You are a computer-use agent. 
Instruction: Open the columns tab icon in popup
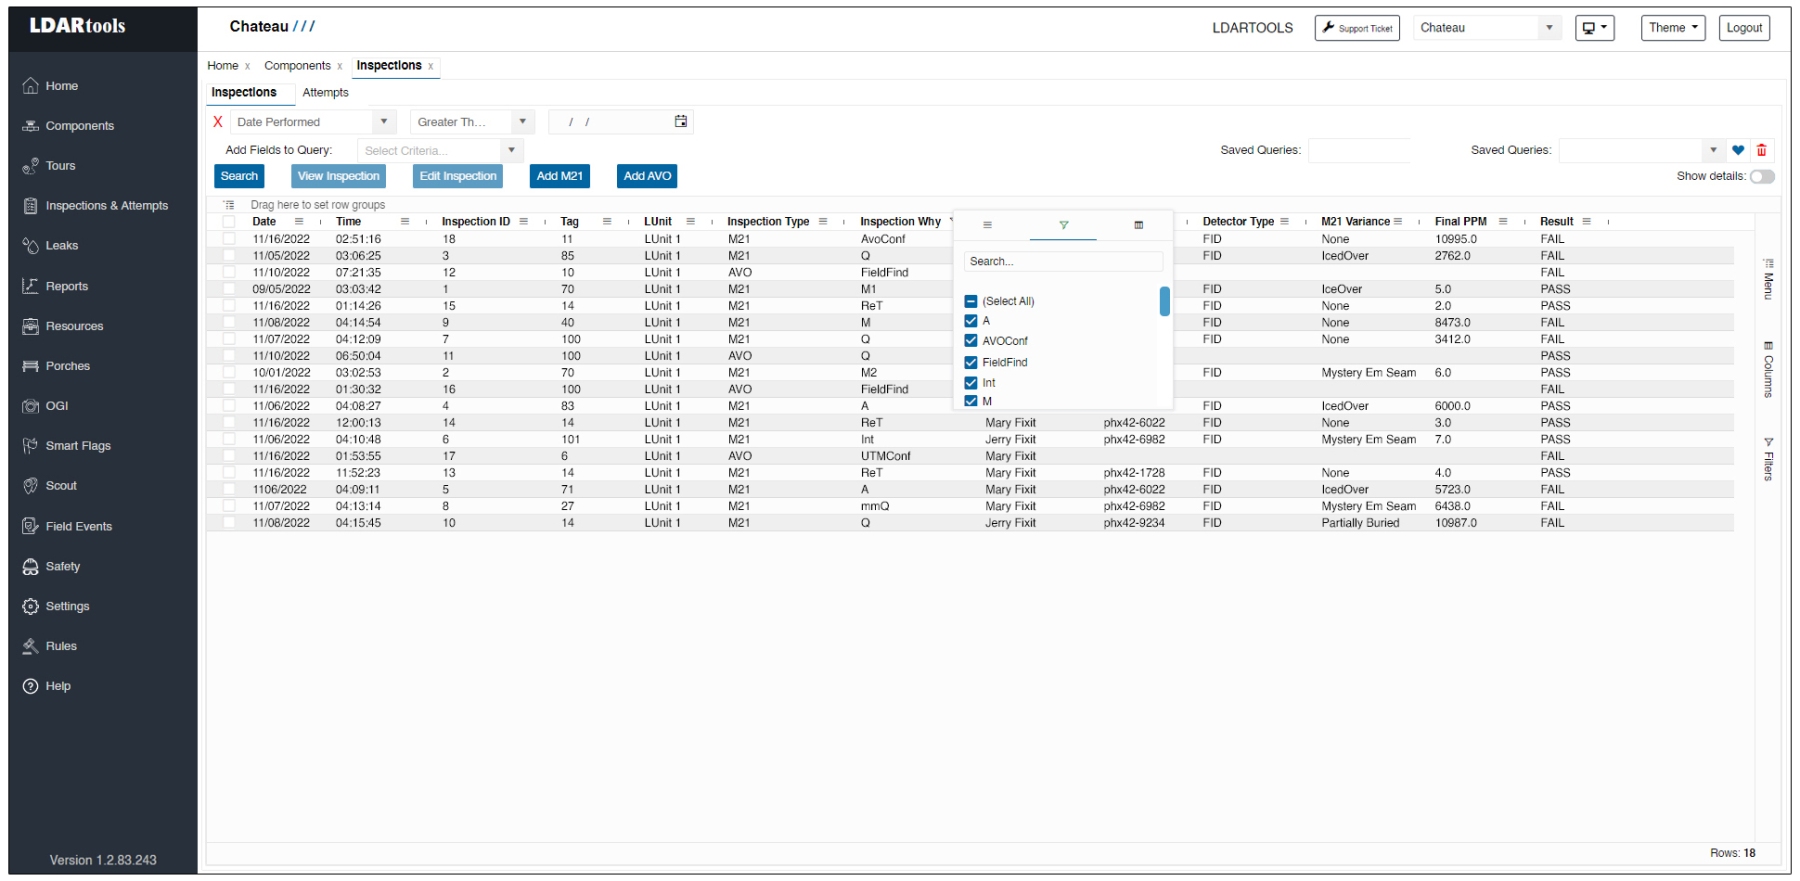[x=1138, y=225]
